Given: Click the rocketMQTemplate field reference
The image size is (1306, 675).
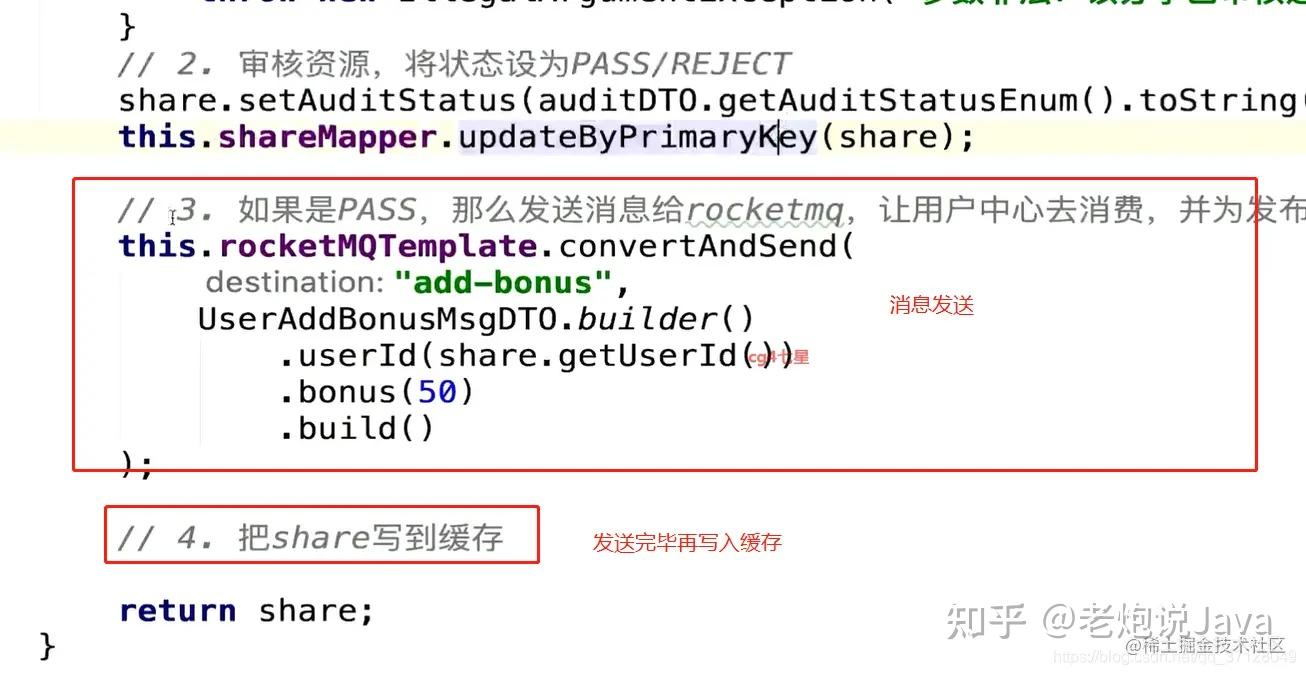Looking at the screenshot, I should coord(377,246).
